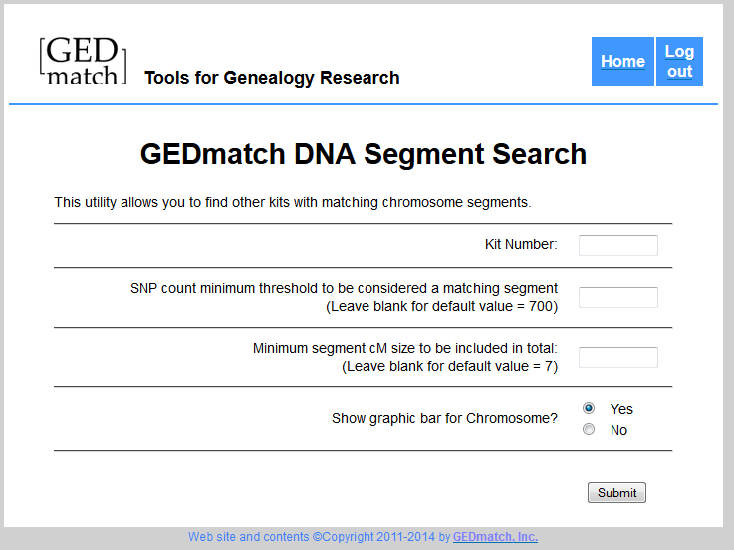The height and width of the screenshot is (550, 734).
Task: Click the 'Minimum segment cM size' label
Action: coord(405,348)
